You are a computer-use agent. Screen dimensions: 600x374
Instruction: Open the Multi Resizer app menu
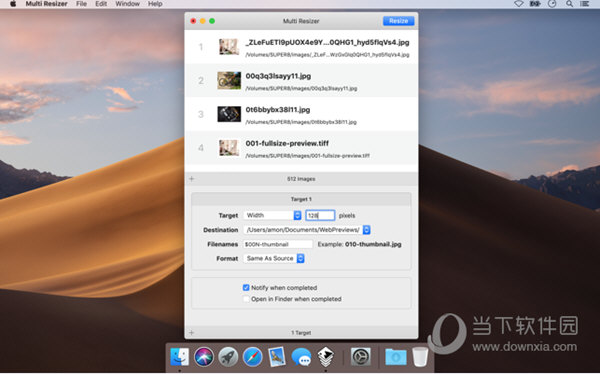(46, 4)
